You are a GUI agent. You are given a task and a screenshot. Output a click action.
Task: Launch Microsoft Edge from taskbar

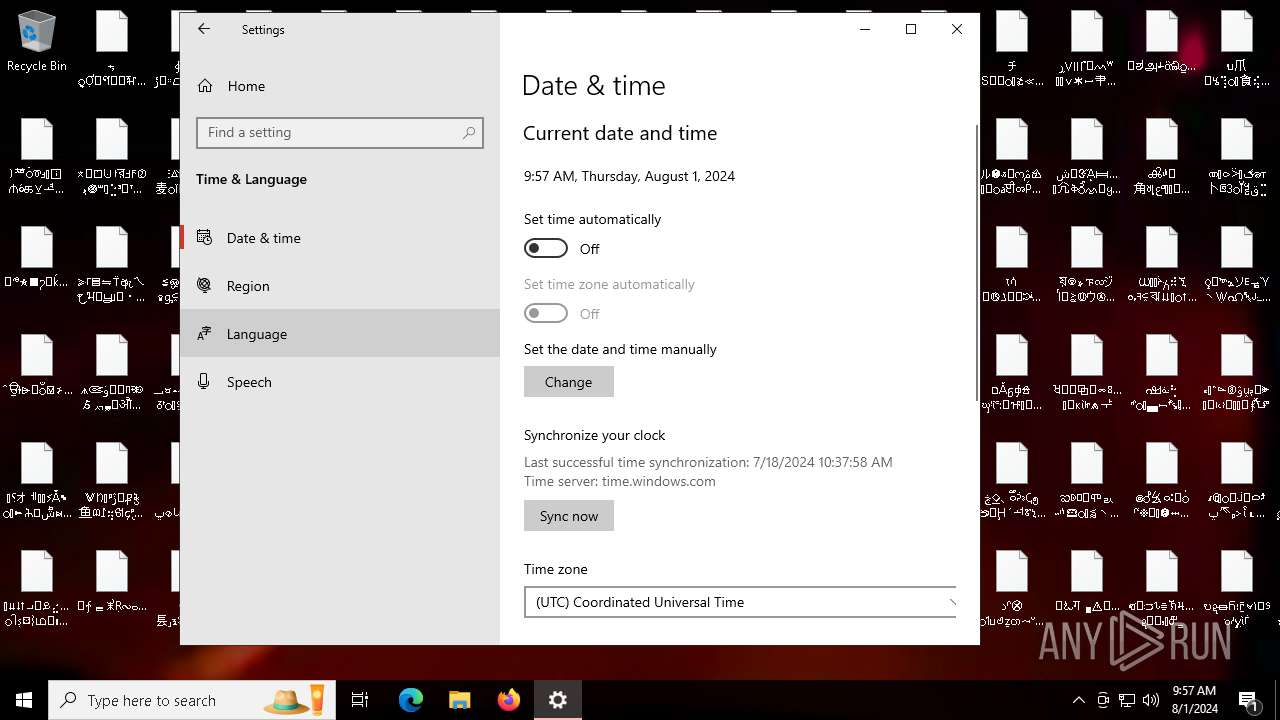click(411, 700)
